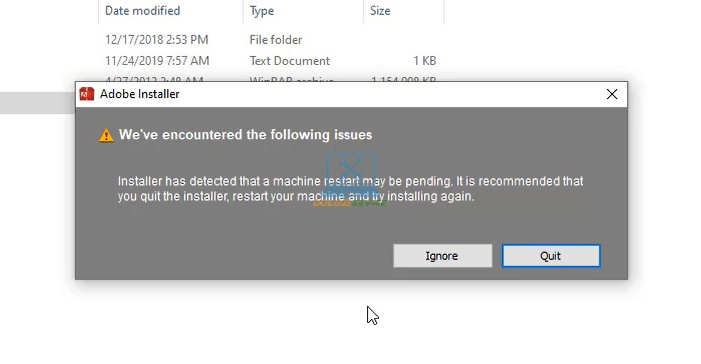Screen dimensions: 701x364
Task: Click the 11/24/2019 7:57 AM date cell
Action: (x=157, y=61)
